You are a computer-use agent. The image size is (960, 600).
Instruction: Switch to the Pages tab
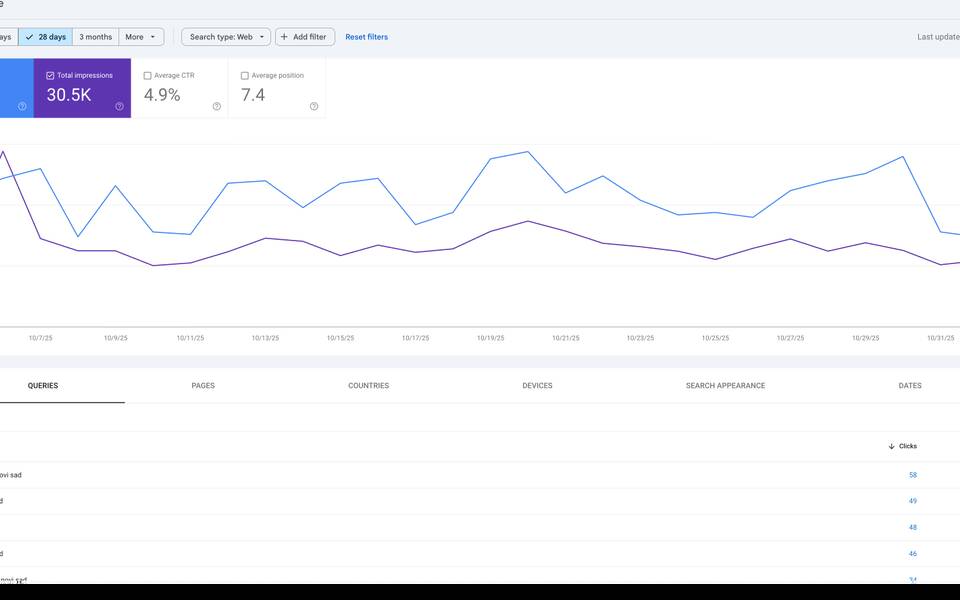point(203,385)
